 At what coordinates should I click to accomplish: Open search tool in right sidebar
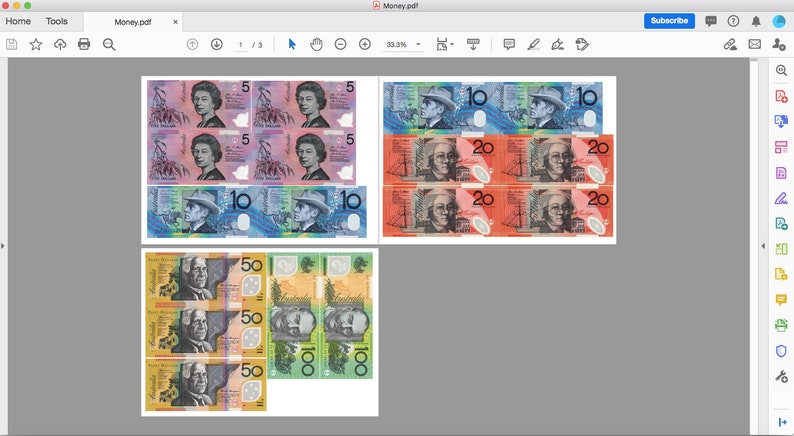[x=781, y=70]
